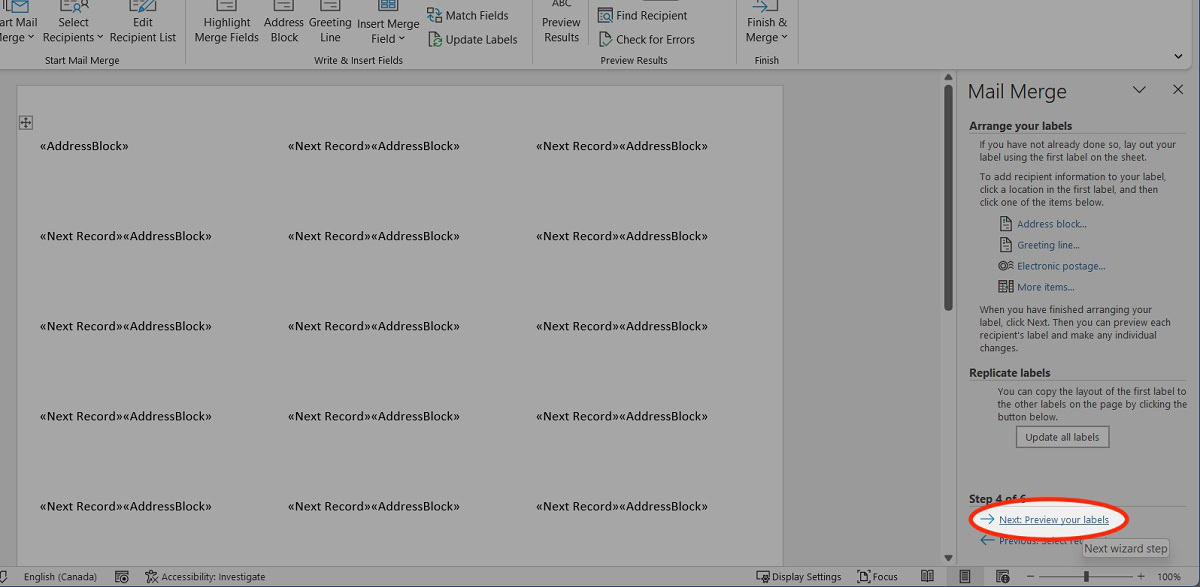This screenshot has height=587, width=1200.
Task: Click Find Recipient in ribbon
Action: click(645, 16)
